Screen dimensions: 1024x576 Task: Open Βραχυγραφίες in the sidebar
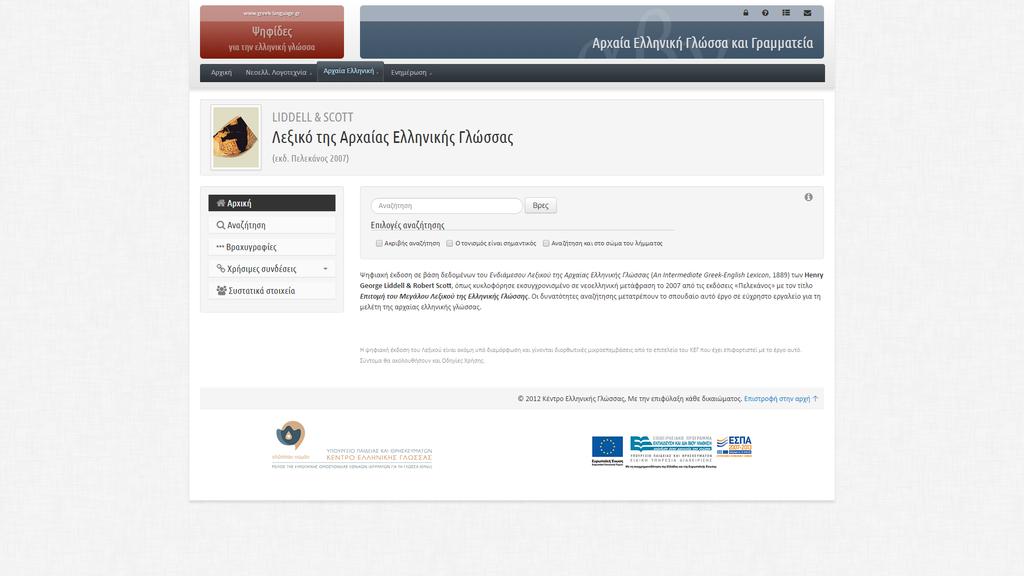point(272,247)
